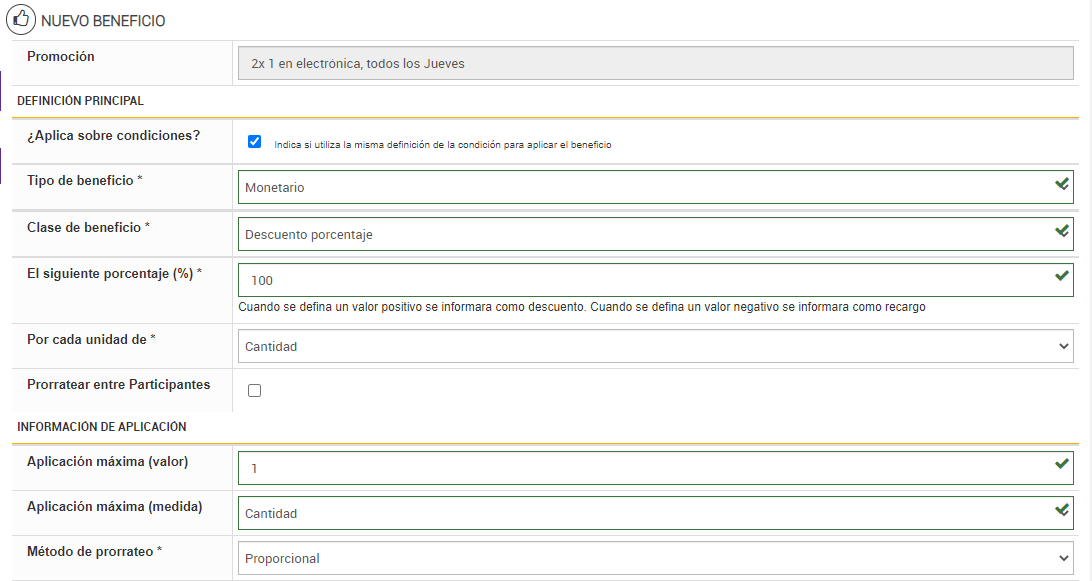Screen dimensions: 1092x581
Task: Focus the Aplicación máxima (valor) input
Action: pyautogui.click(x=640, y=468)
